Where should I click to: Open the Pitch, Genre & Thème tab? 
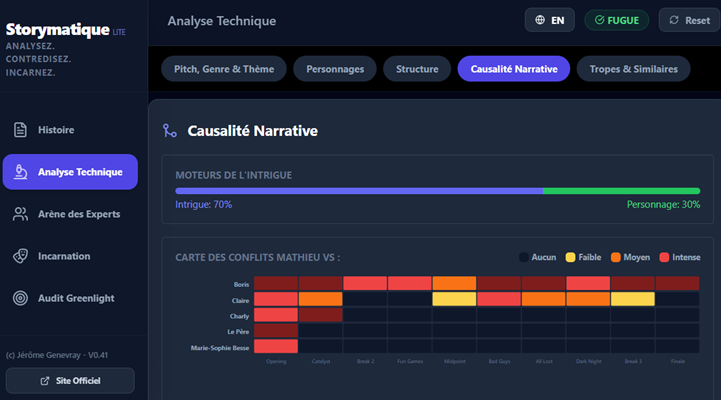(x=224, y=69)
